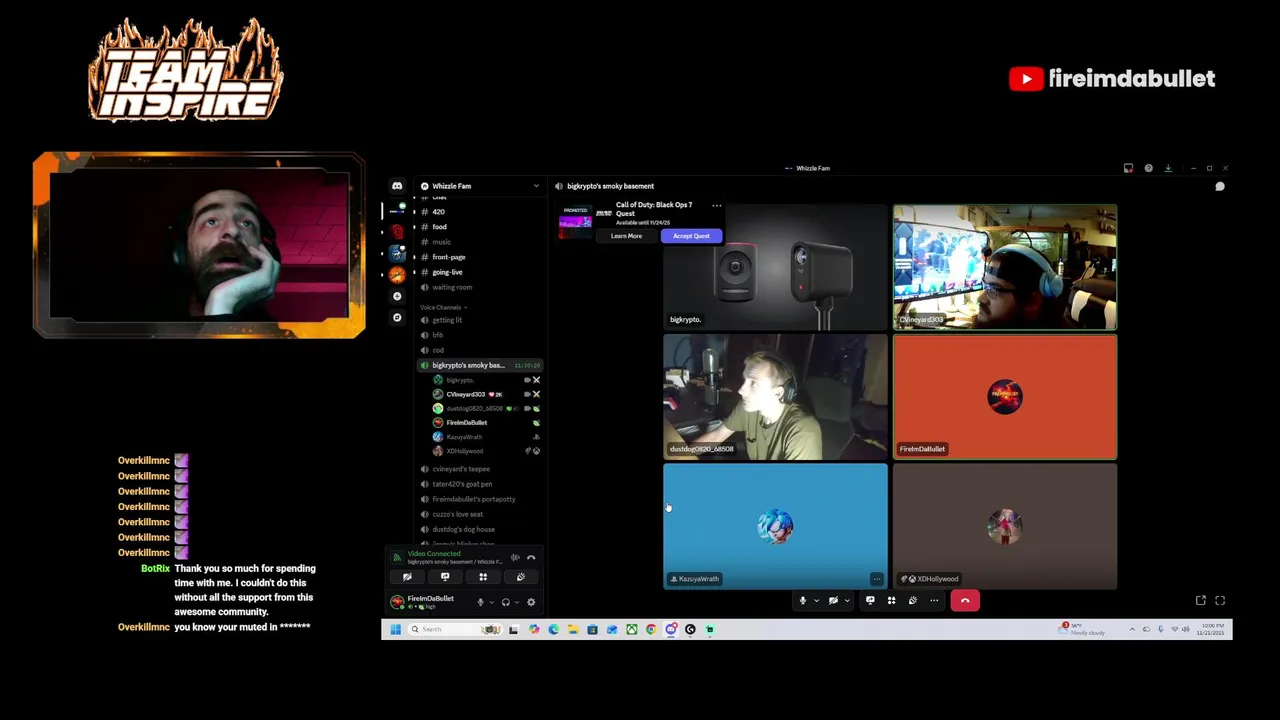Open soundboard icon in voice panel
This screenshot has width=1280, height=720.
521,577
